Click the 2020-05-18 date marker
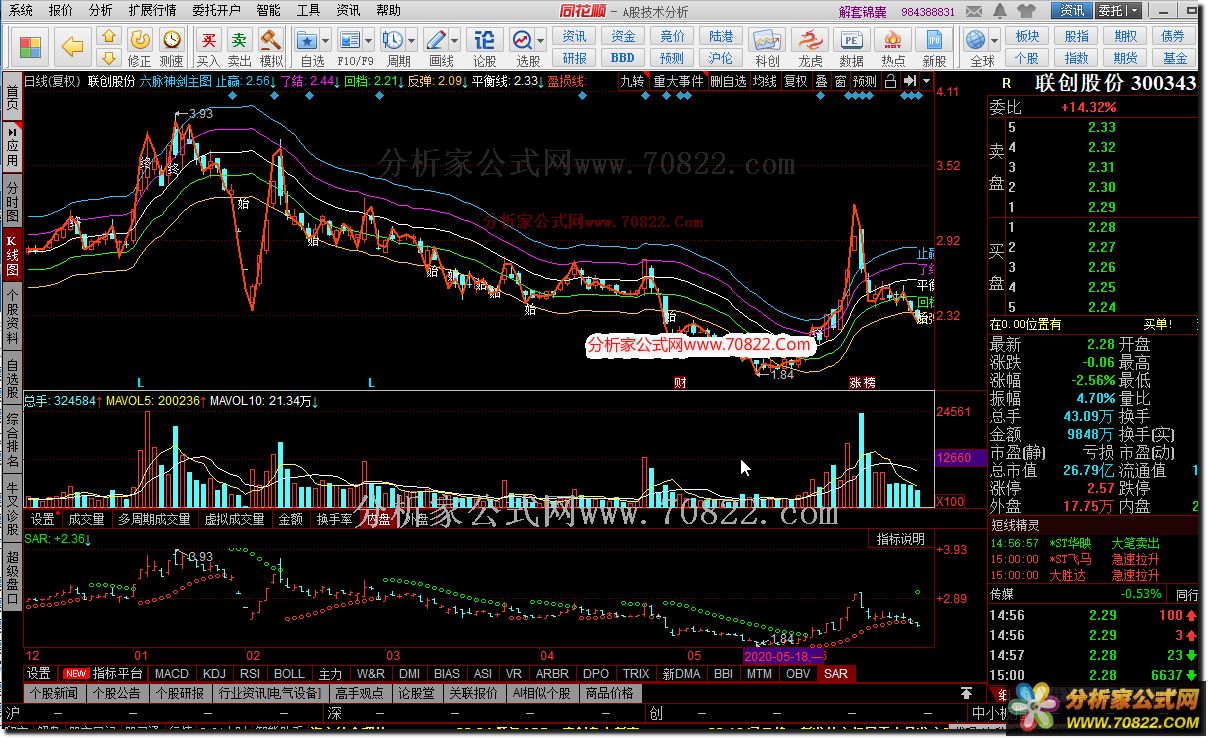Image resolution: width=1208 pixels, height=738 pixels. (784, 655)
